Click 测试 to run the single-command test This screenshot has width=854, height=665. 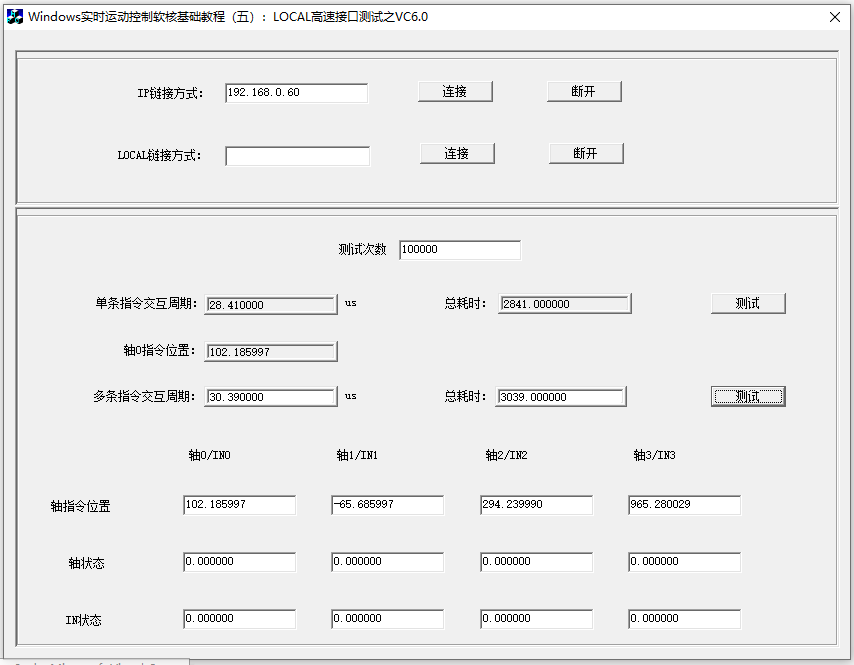[x=748, y=302]
